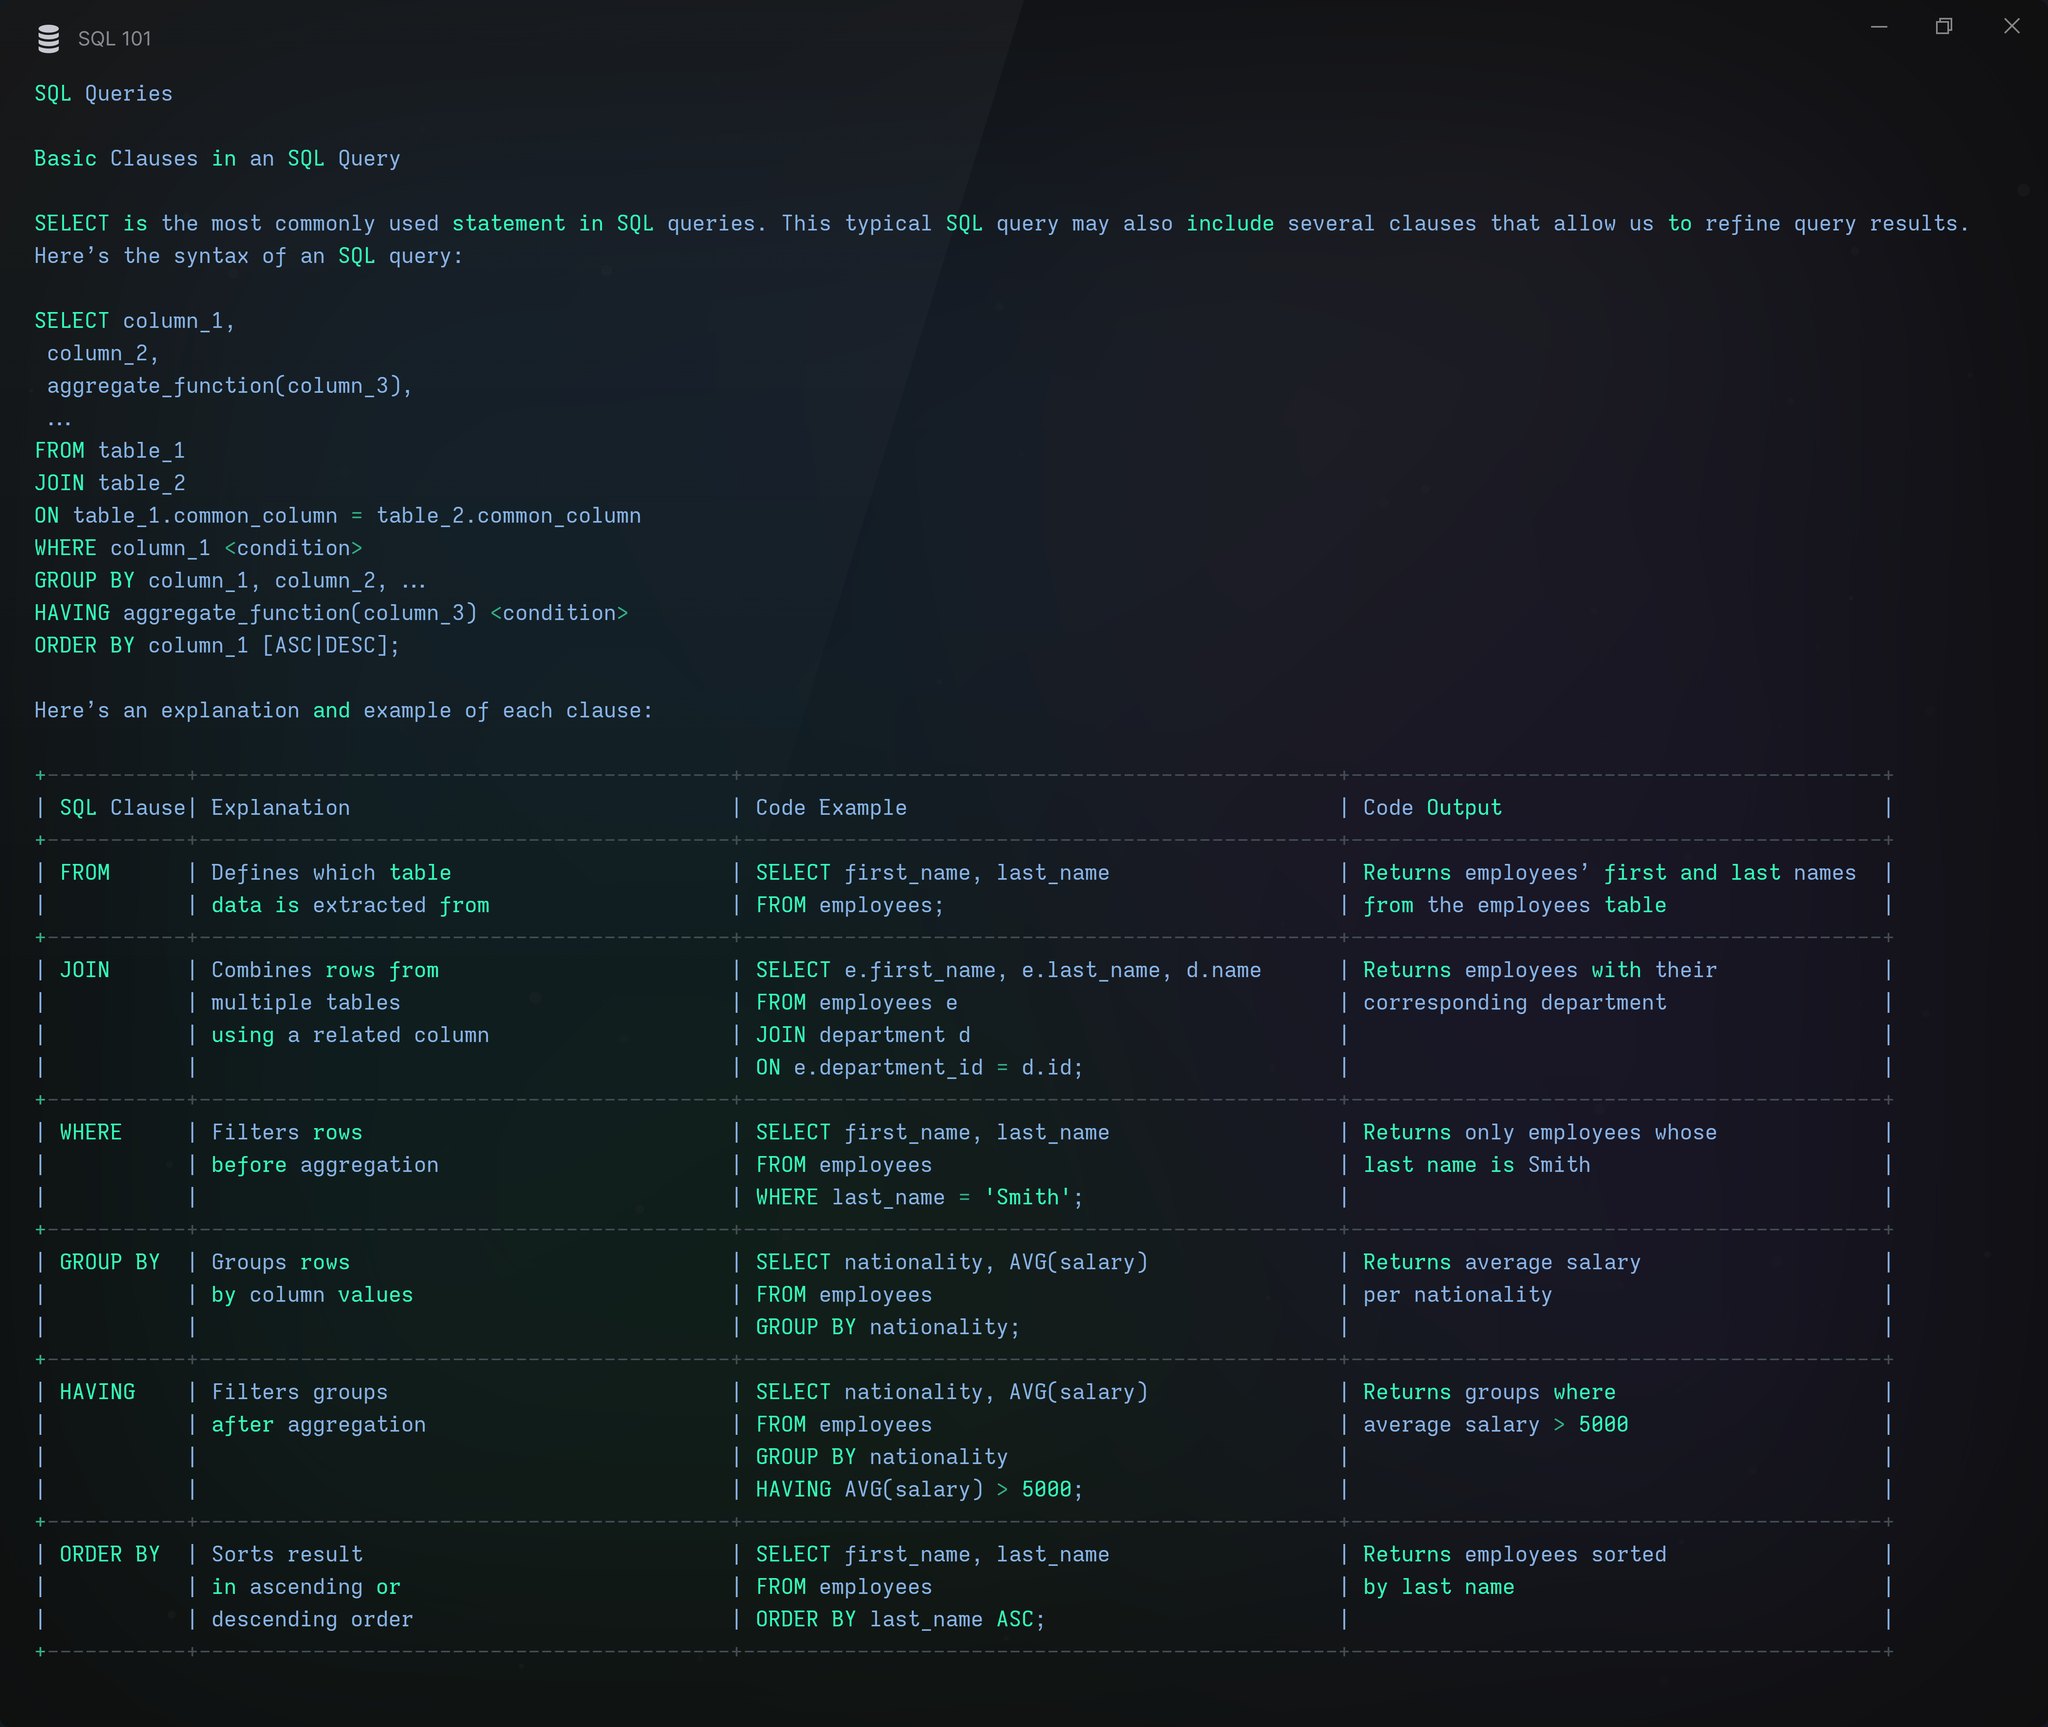Click the 'SQL Clause' table header
The width and height of the screenshot is (2048, 1727).
123,808
